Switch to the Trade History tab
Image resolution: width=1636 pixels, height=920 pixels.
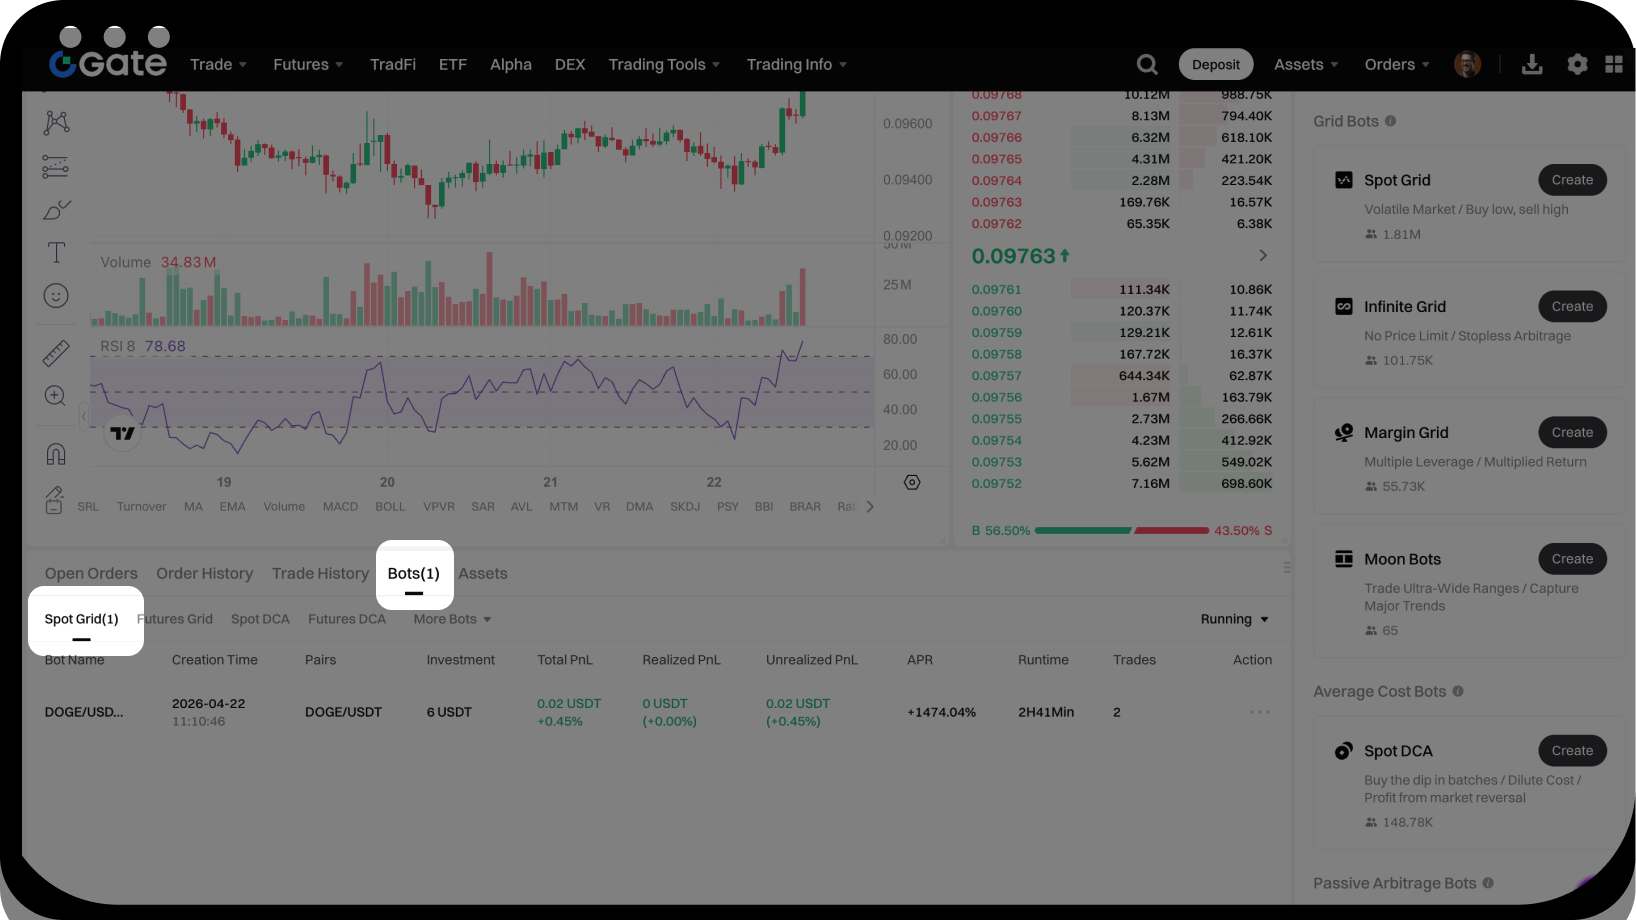(x=320, y=574)
